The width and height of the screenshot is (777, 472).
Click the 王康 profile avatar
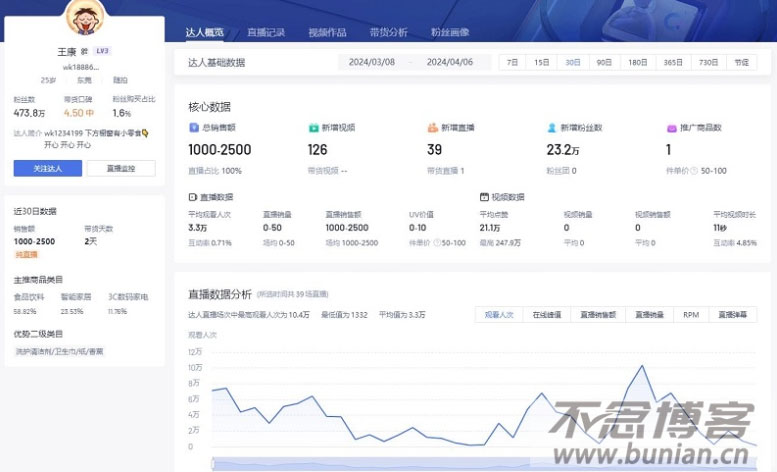85,18
